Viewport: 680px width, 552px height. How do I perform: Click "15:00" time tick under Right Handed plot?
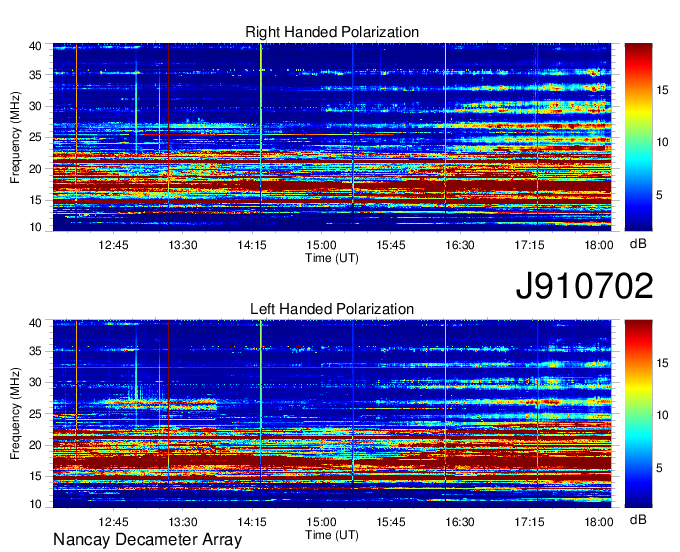[321, 245]
